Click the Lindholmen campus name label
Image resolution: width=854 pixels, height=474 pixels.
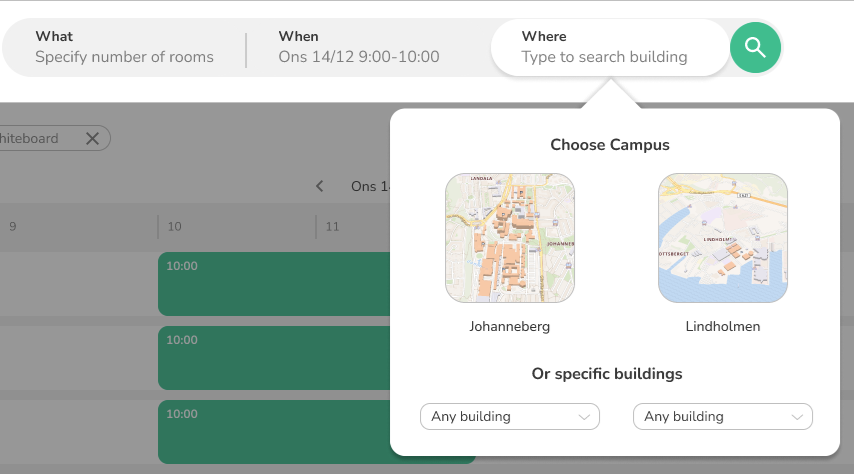coord(722,327)
